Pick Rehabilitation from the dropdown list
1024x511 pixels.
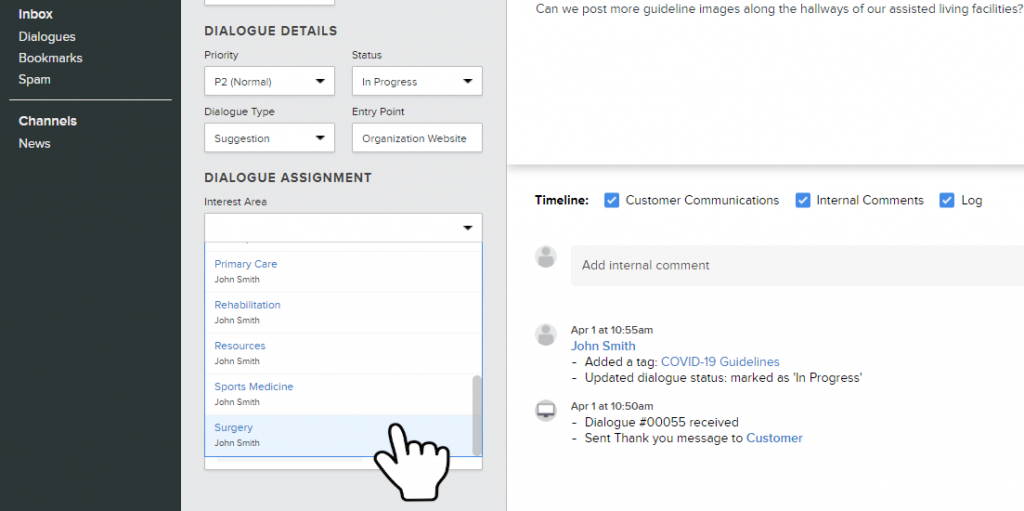(339, 312)
